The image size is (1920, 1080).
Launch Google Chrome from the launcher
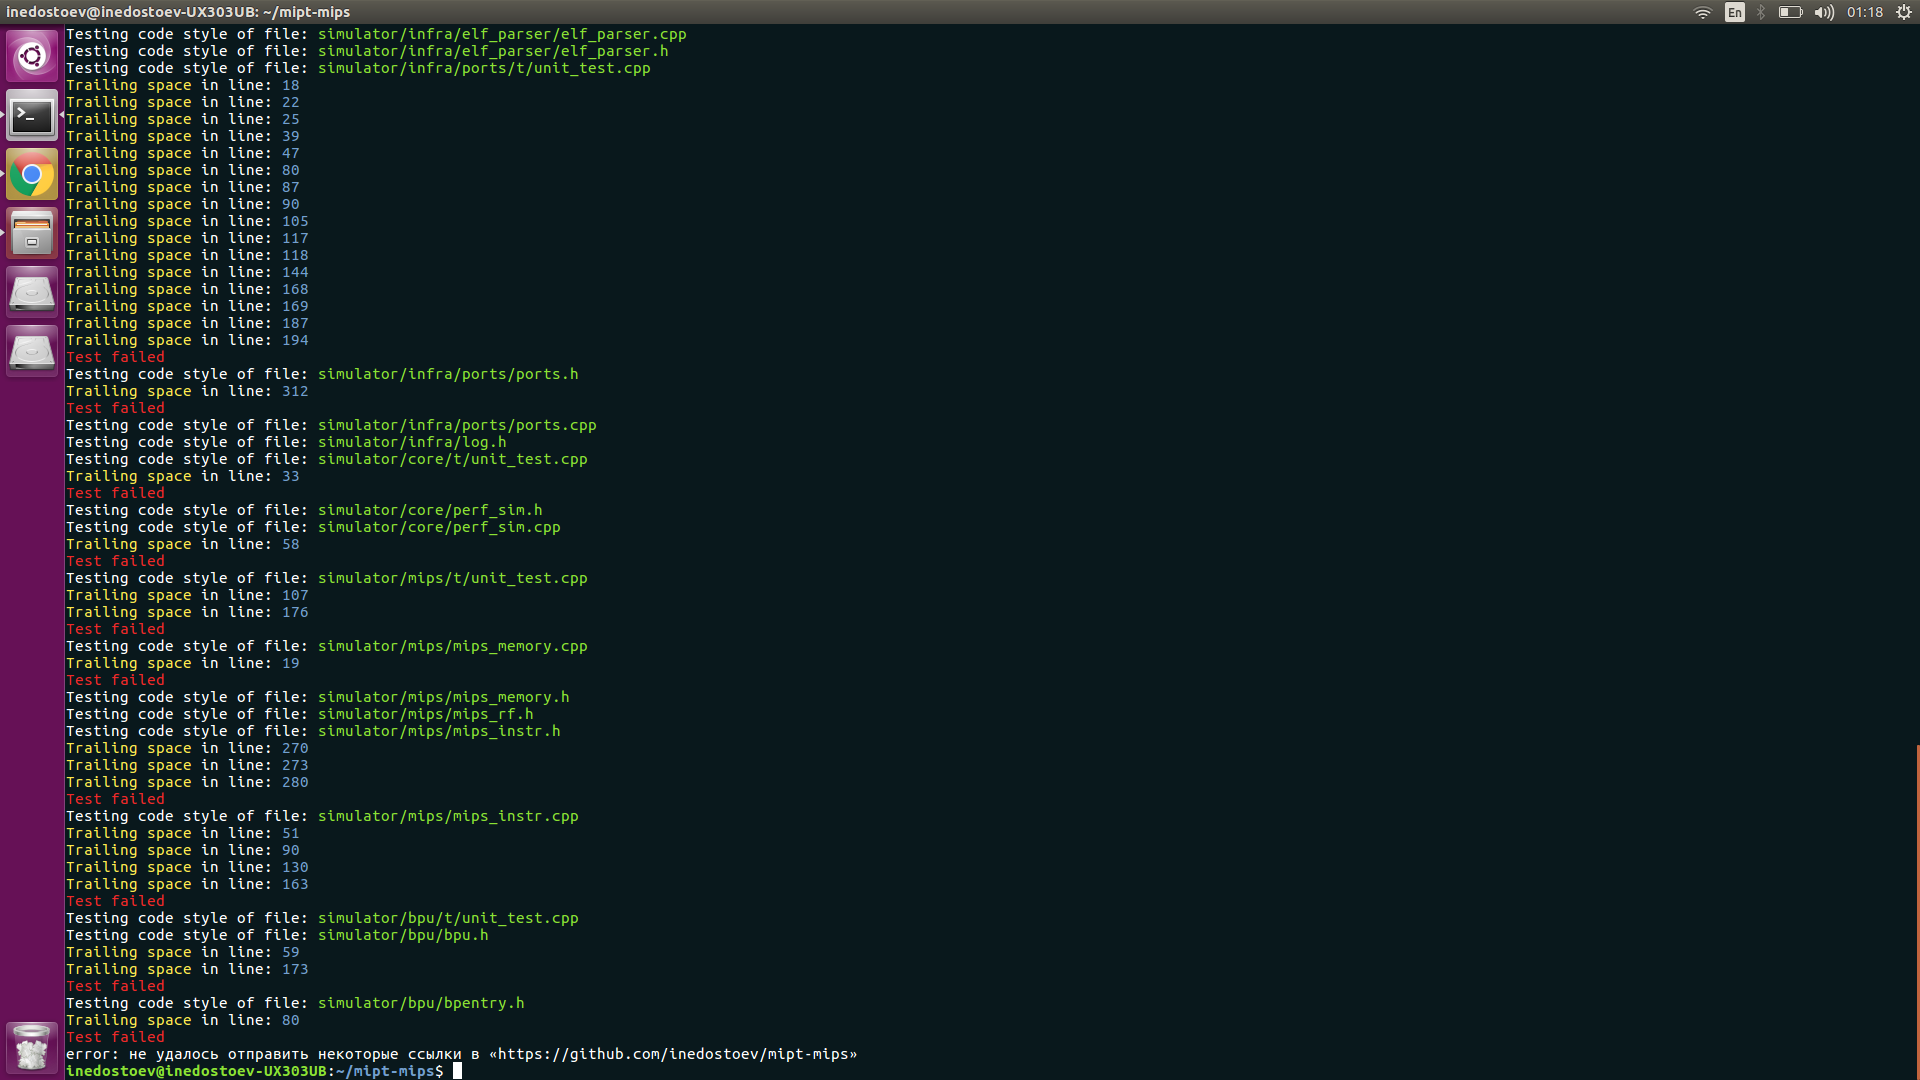pos(32,174)
